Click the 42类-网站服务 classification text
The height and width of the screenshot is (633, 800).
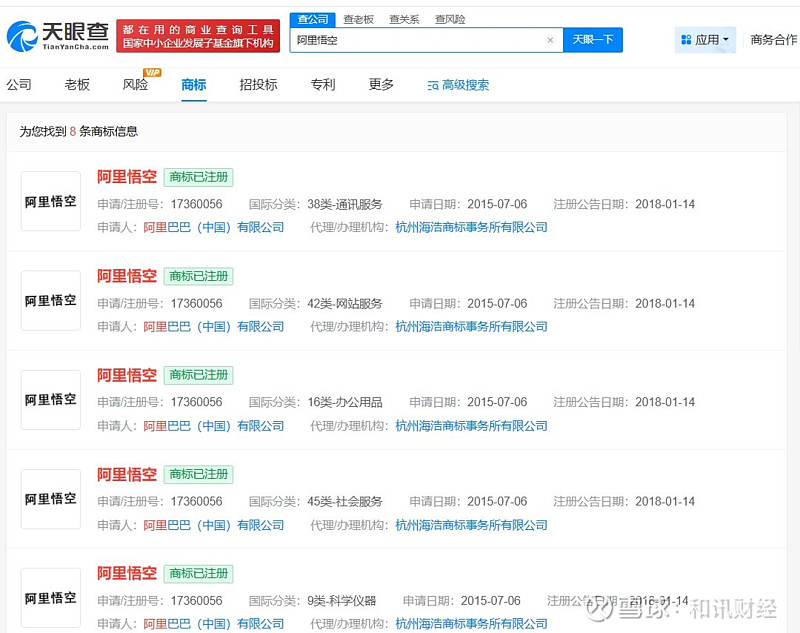345,303
